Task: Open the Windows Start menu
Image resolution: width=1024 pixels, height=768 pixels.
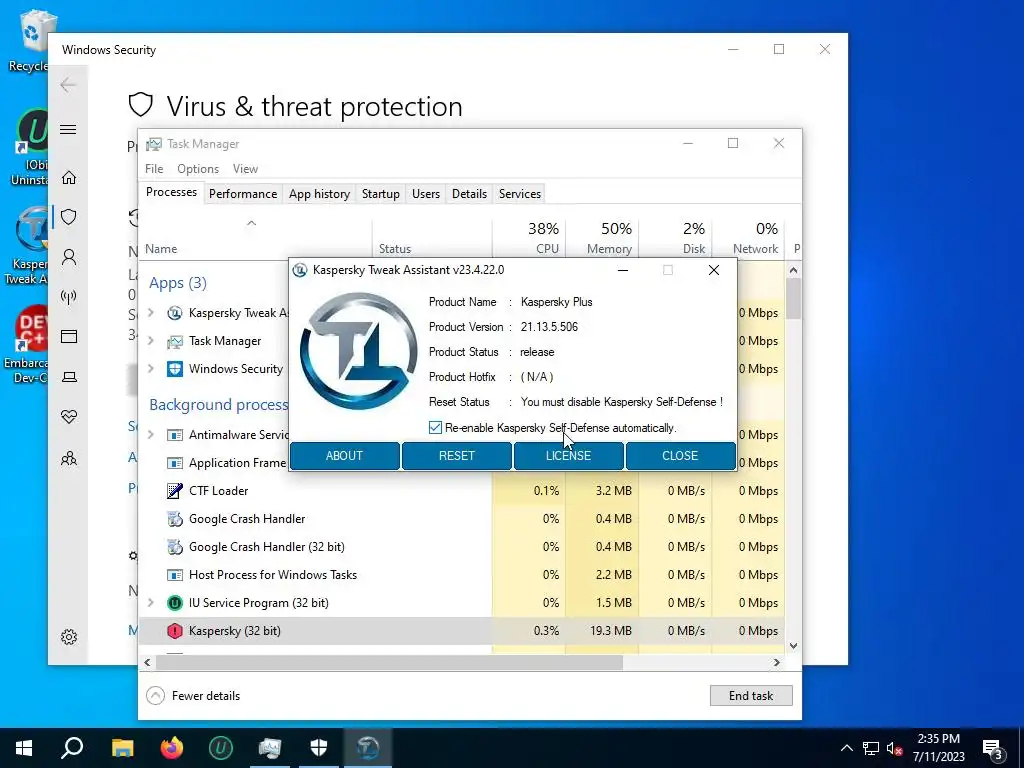Action: (24, 748)
